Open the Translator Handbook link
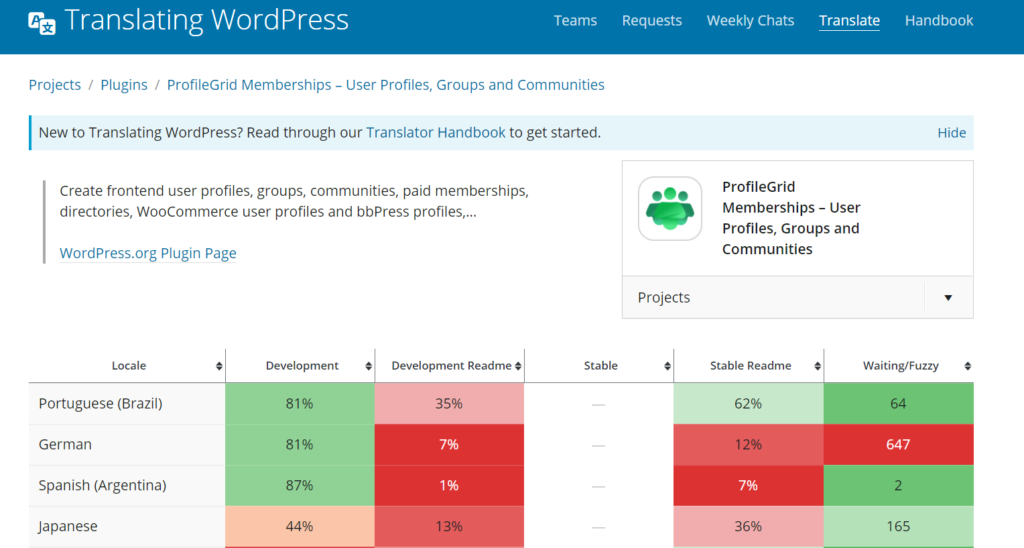The height and width of the screenshot is (548, 1024). [435, 133]
